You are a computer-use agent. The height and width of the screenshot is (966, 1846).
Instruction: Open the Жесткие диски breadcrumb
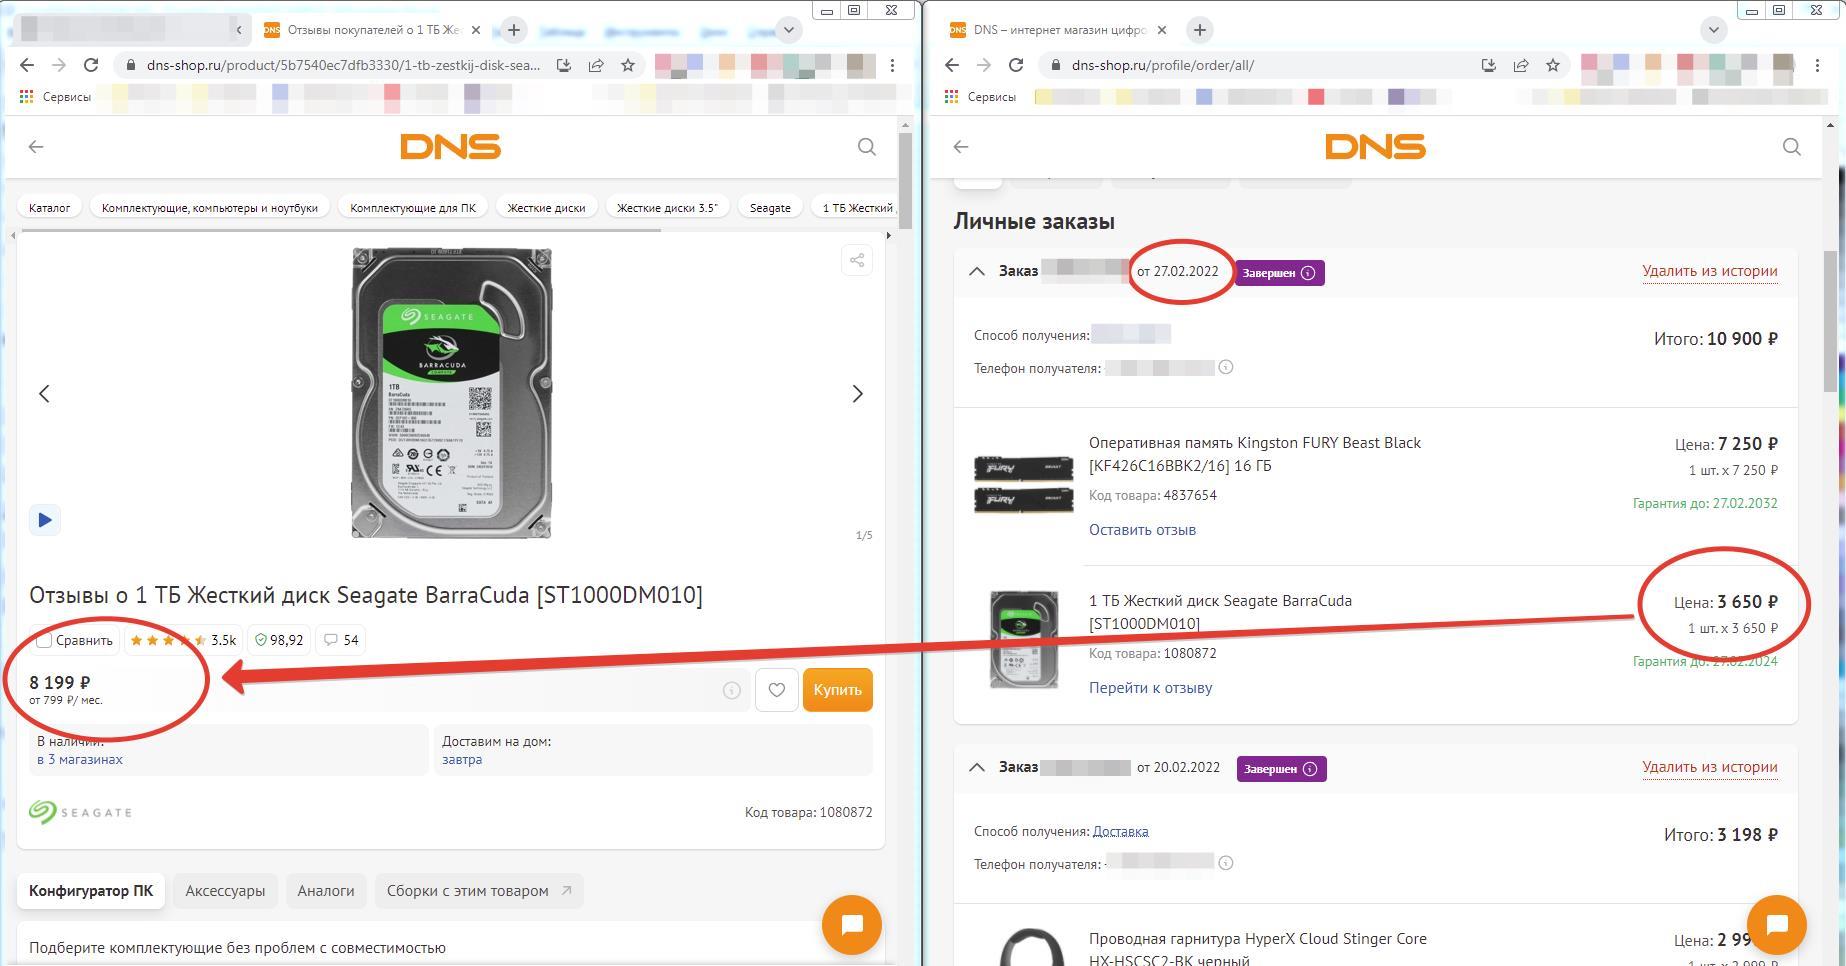click(x=546, y=208)
